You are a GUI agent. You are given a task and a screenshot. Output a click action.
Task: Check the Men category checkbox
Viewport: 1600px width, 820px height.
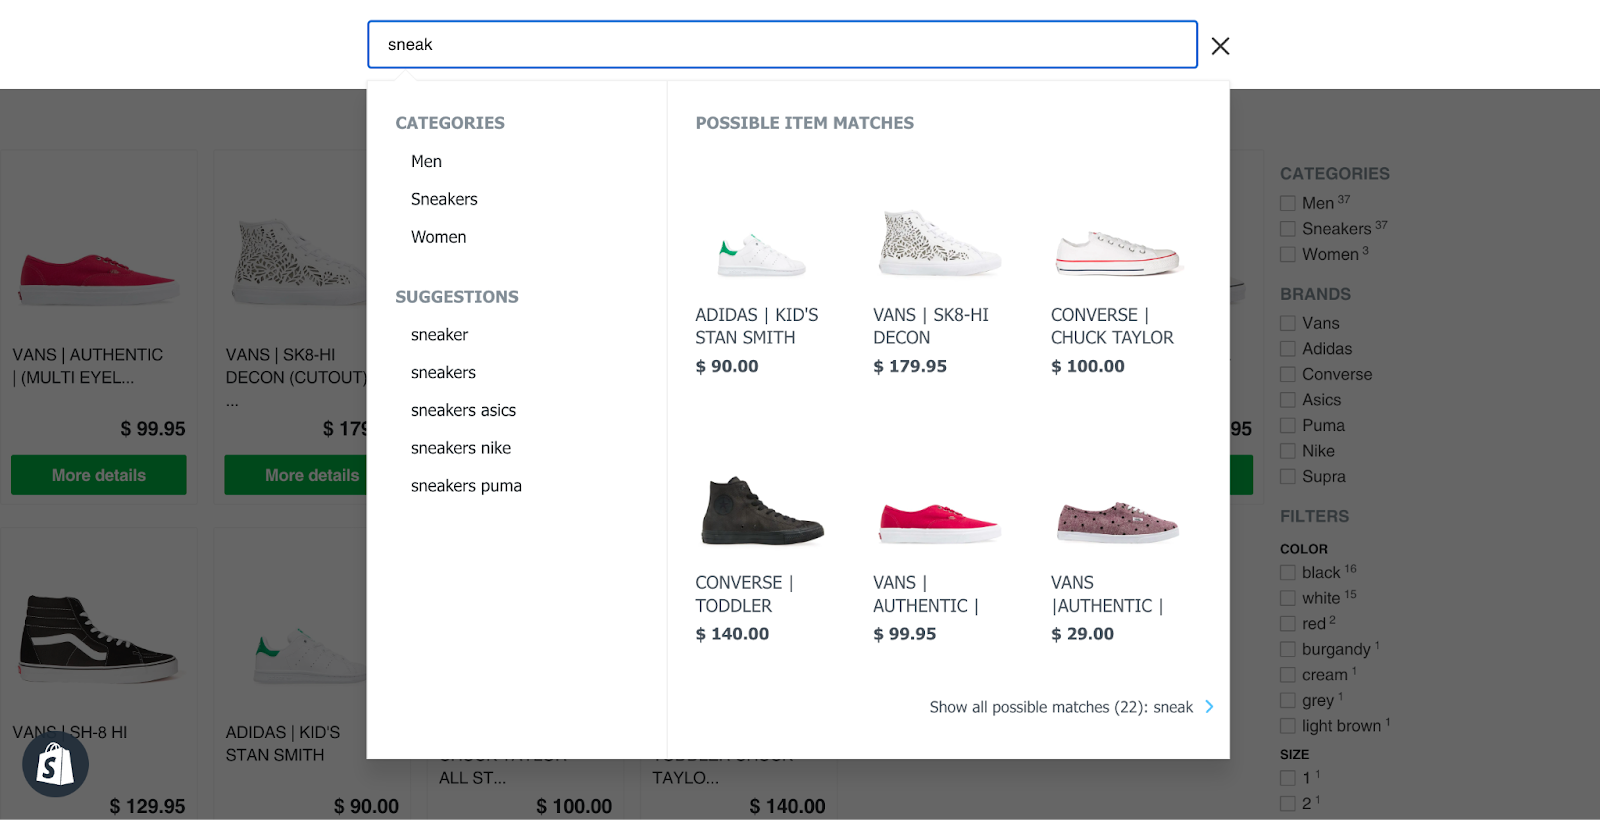[x=1288, y=204]
